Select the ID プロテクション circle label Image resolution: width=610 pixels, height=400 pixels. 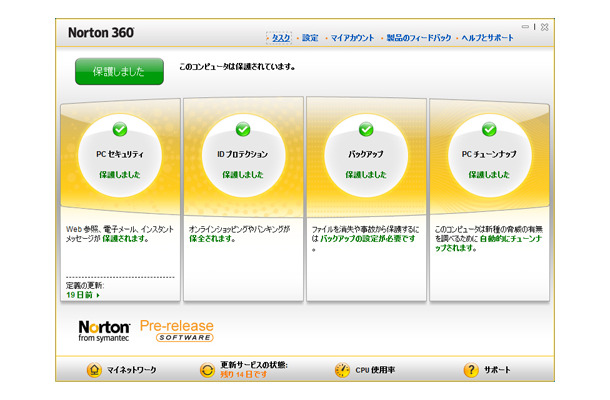(243, 154)
